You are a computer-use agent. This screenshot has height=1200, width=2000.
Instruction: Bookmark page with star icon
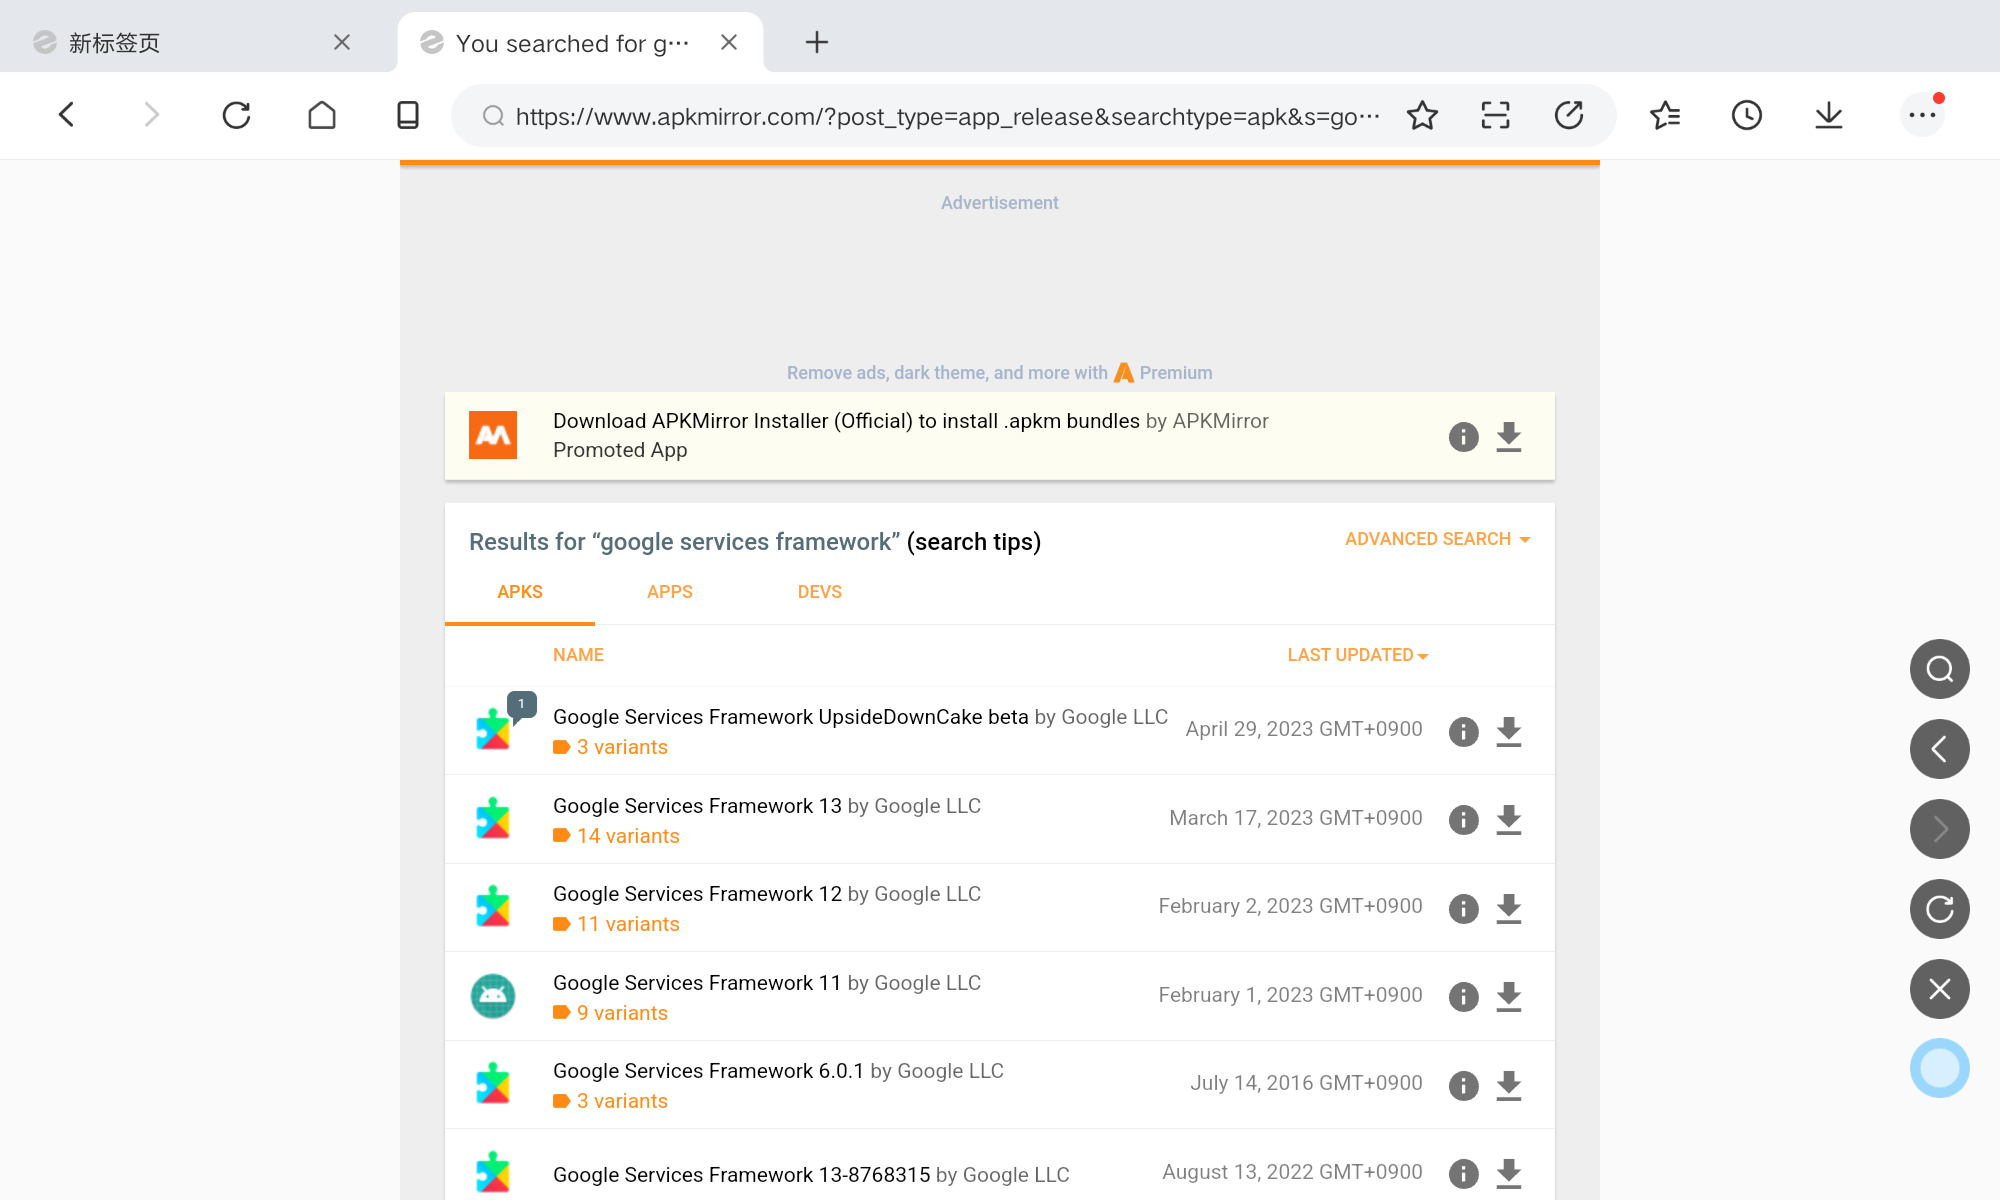(1421, 116)
